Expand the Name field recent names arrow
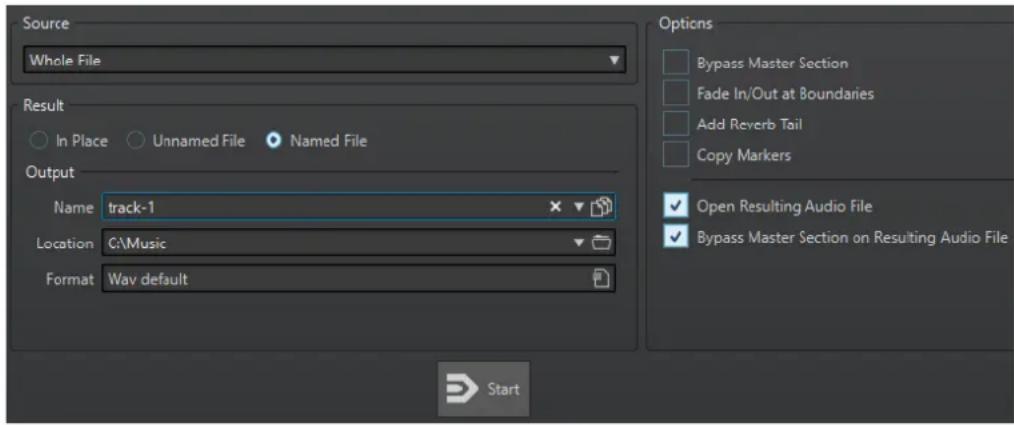Screen dimensions: 1014x425 coord(579,207)
